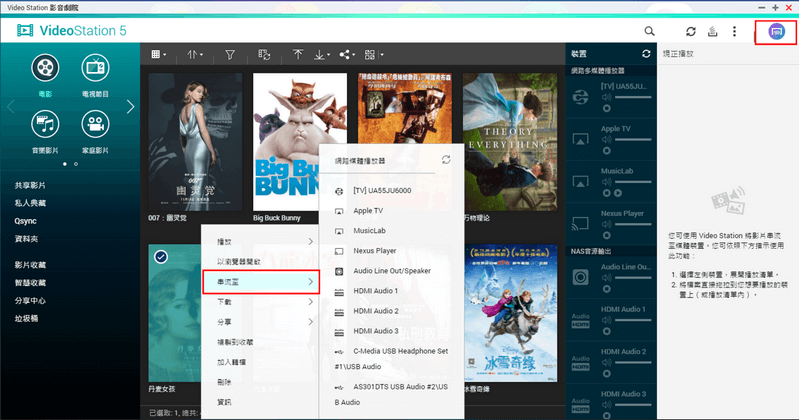Screen dimensions: 800x420
Task: Open 私人典藏 in sidebar
Action: (x=30, y=203)
